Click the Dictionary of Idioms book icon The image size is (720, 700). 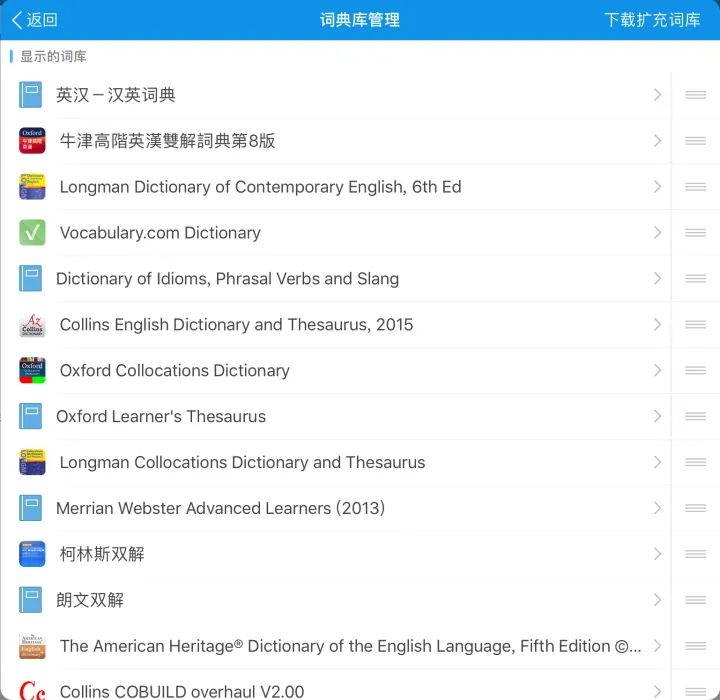click(31, 278)
